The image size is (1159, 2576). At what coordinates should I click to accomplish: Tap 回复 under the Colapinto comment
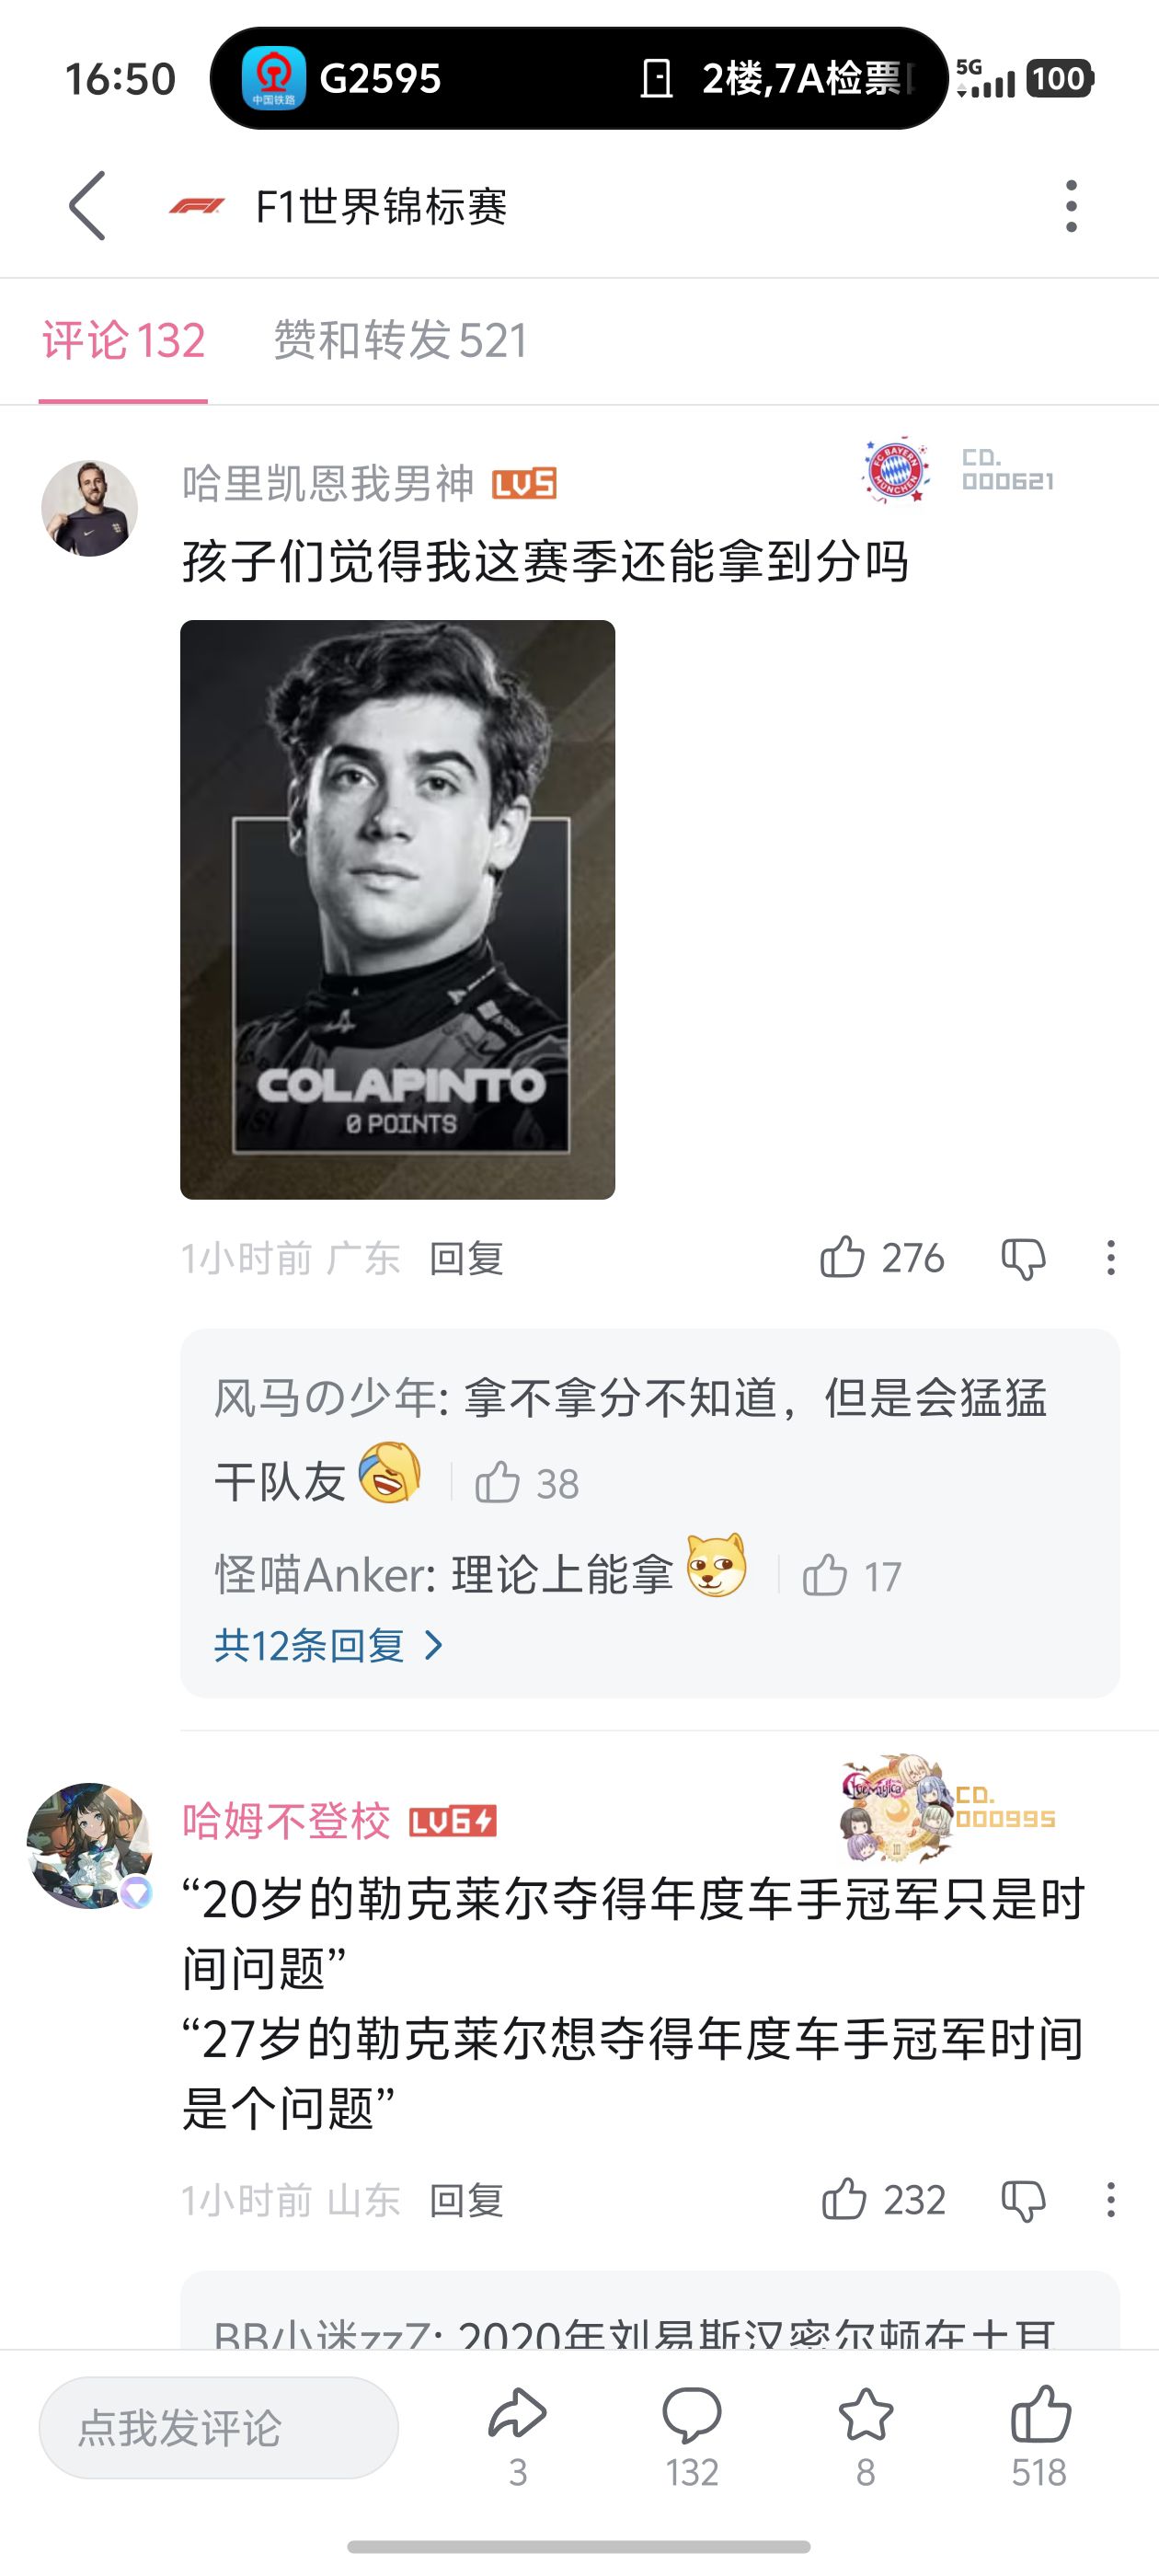click(x=466, y=1258)
